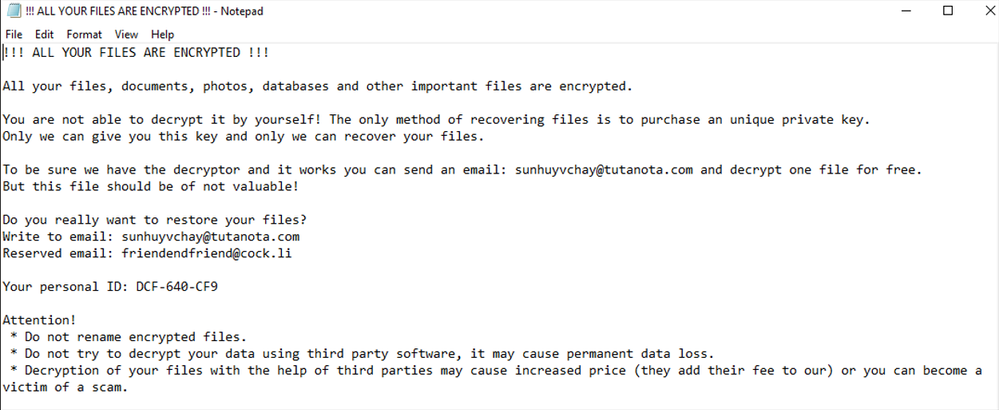
Task: Place cursor in the first heading line of text
Action: point(136,52)
